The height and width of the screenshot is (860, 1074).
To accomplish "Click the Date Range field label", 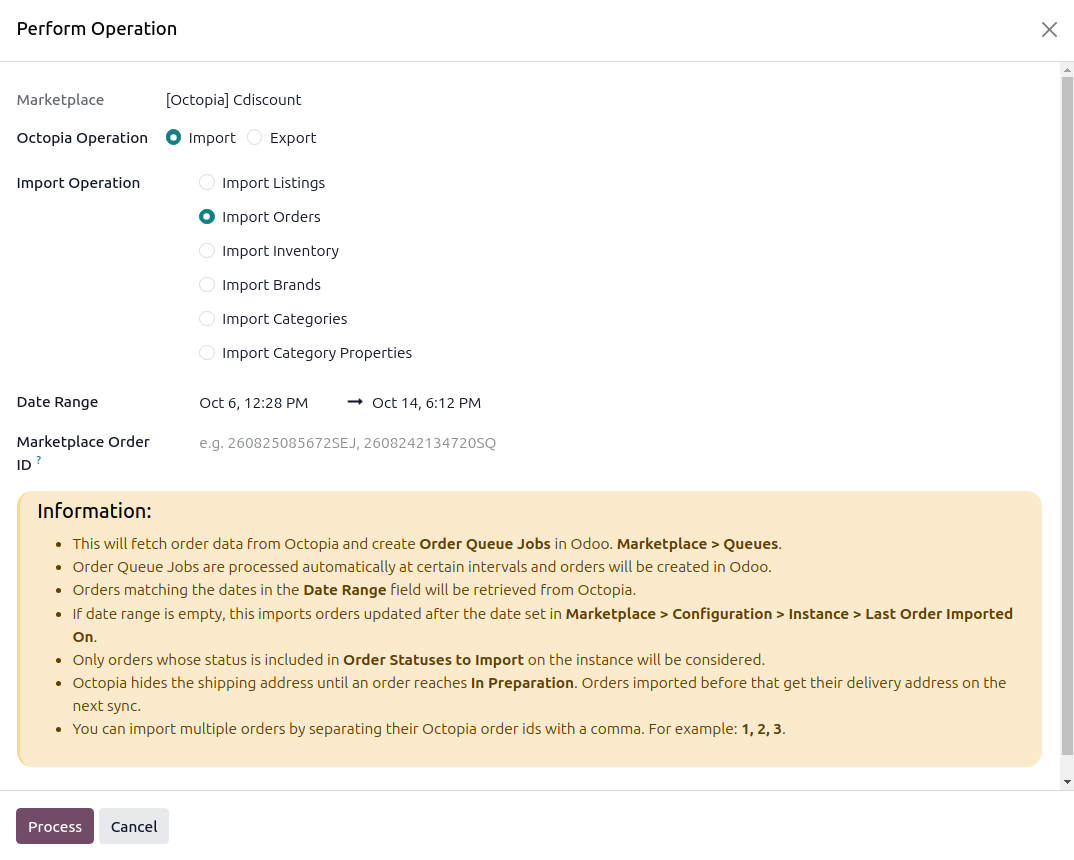I will pos(58,402).
